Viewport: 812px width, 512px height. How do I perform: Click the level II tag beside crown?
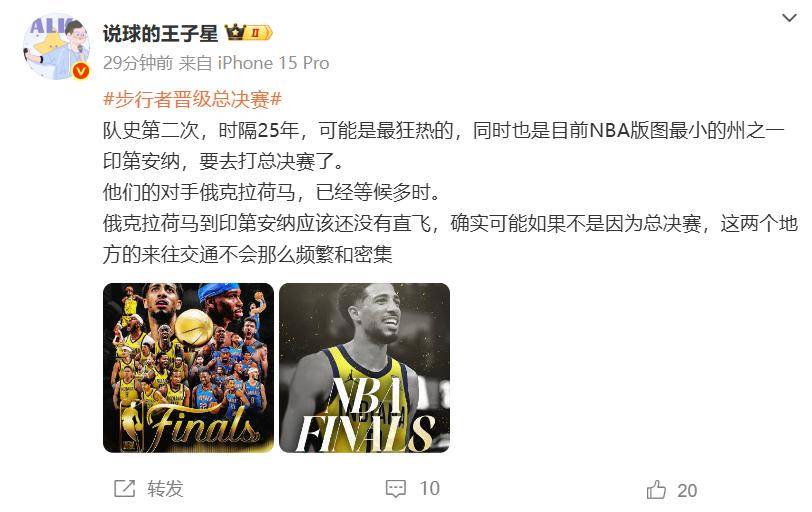pyautogui.click(x=260, y=33)
